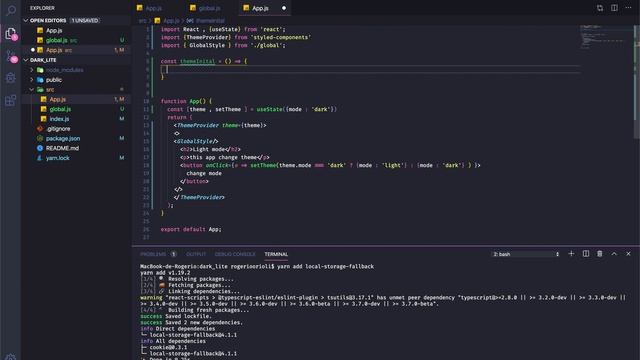Image resolution: width=640 pixels, height=360 pixels.
Task: Open the Manage gear icon
Action: [x=11, y=357]
